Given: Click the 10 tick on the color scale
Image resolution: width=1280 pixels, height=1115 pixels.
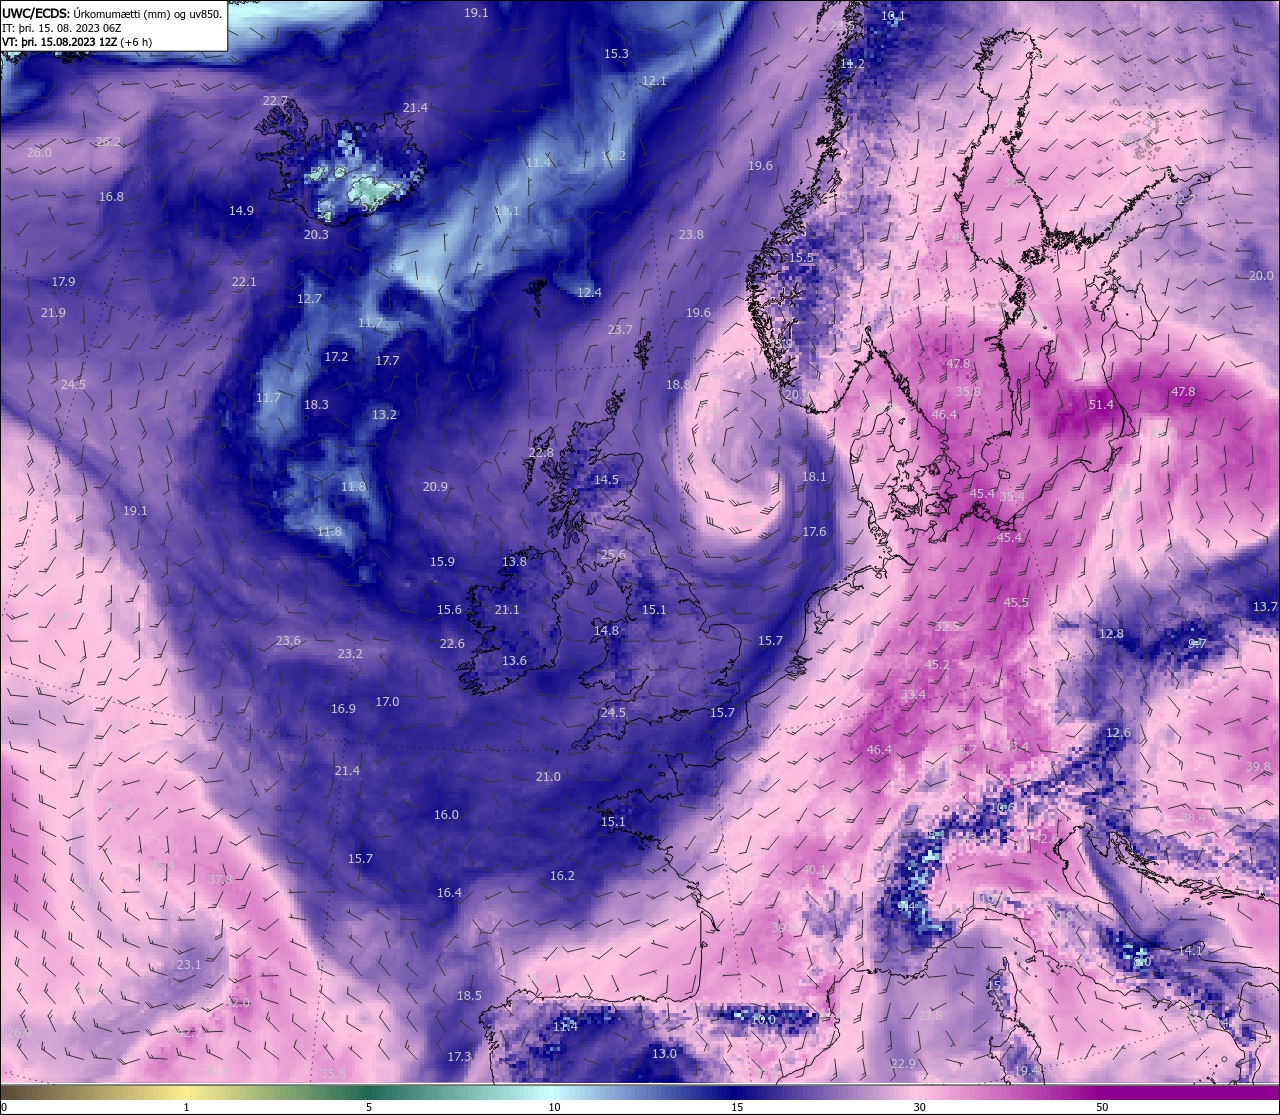Looking at the screenshot, I should pyautogui.click(x=554, y=1107).
